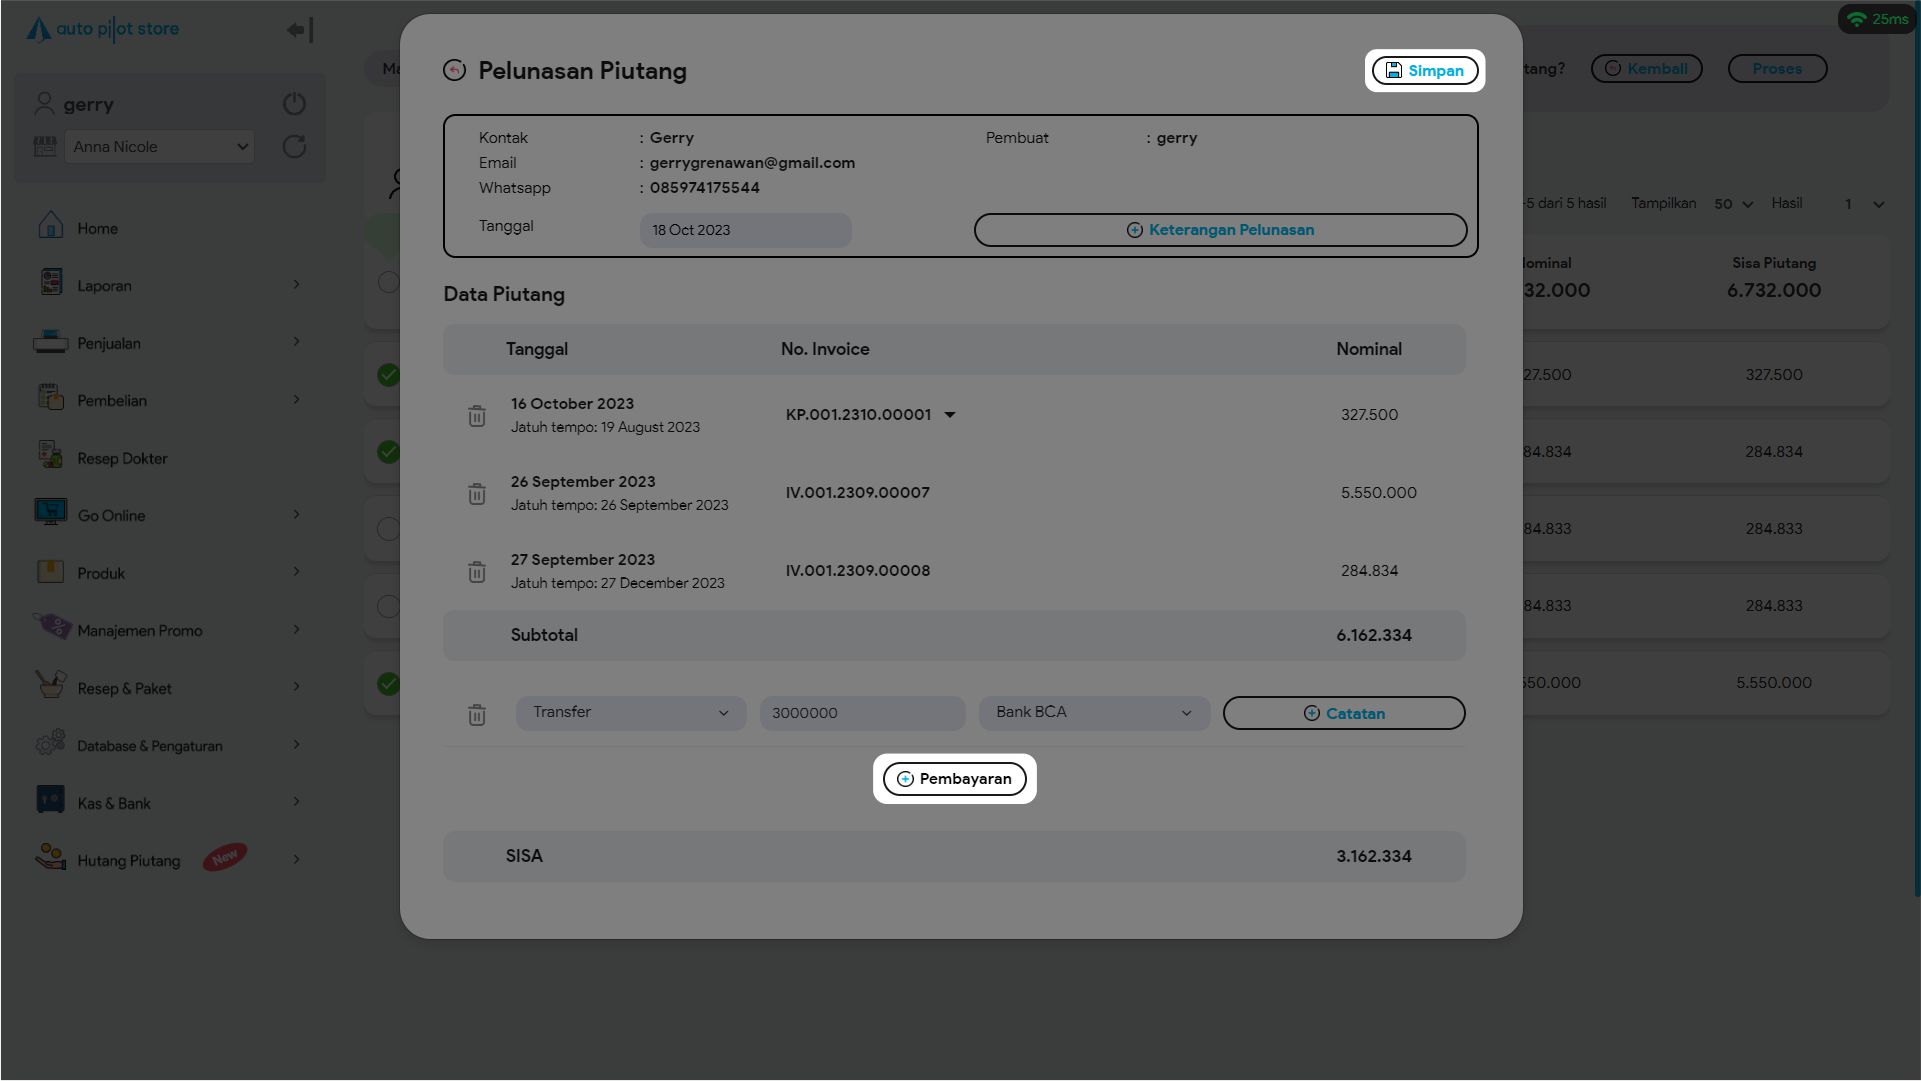Delete invoice IV.001.2309.00007 row
The width and height of the screenshot is (1921, 1081).
(477, 494)
